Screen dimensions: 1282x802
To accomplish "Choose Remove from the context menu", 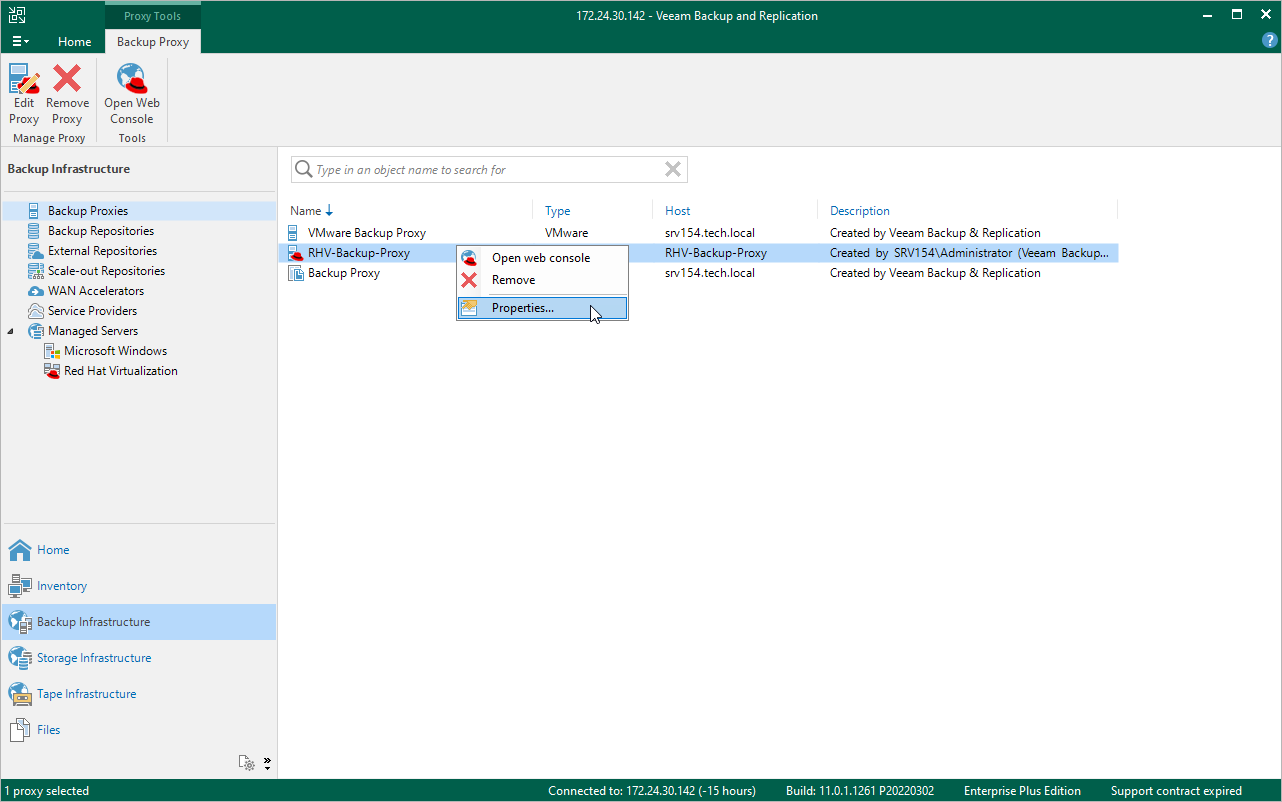I will click(x=542, y=280).
